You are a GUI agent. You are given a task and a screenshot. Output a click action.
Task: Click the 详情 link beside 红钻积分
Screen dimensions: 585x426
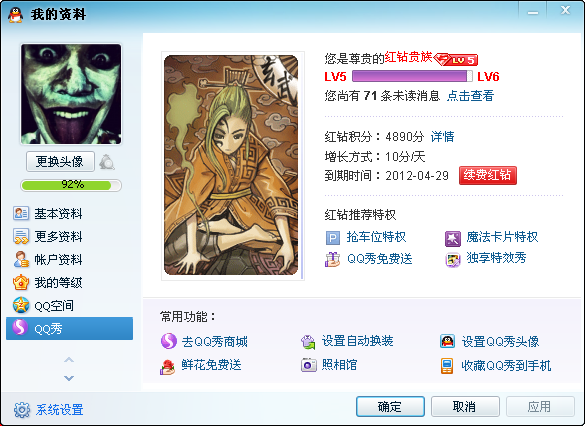442,137
